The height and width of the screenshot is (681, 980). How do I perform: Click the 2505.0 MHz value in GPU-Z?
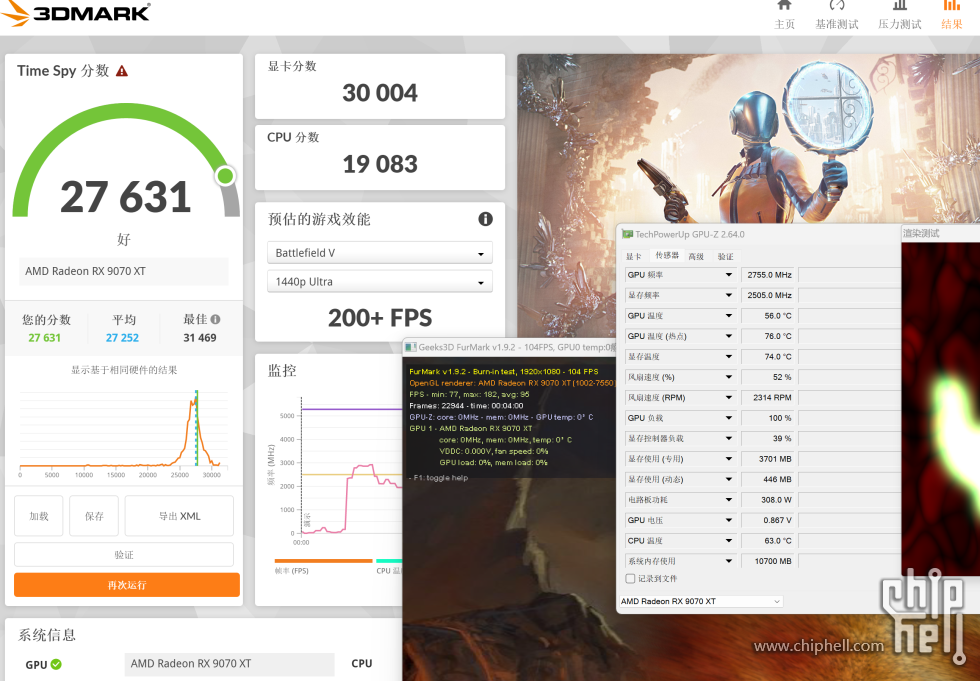click(x=769, y=295)
